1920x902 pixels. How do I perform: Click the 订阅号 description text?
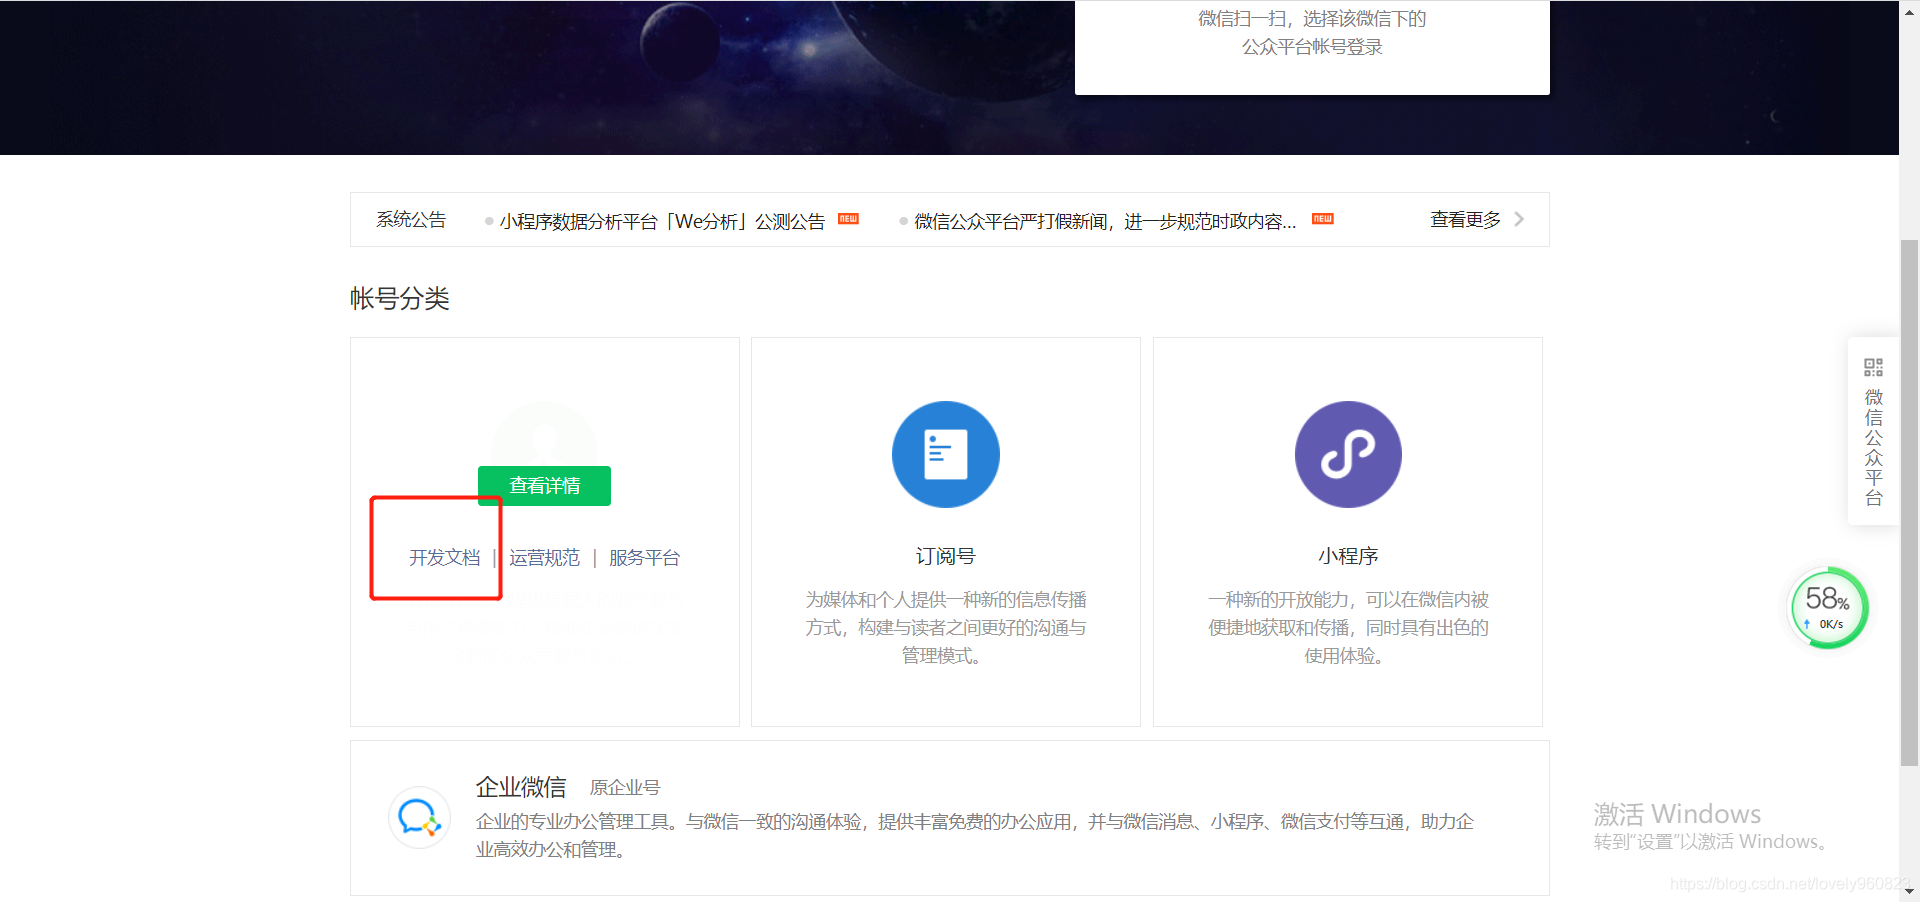click(x=945, y=628)
